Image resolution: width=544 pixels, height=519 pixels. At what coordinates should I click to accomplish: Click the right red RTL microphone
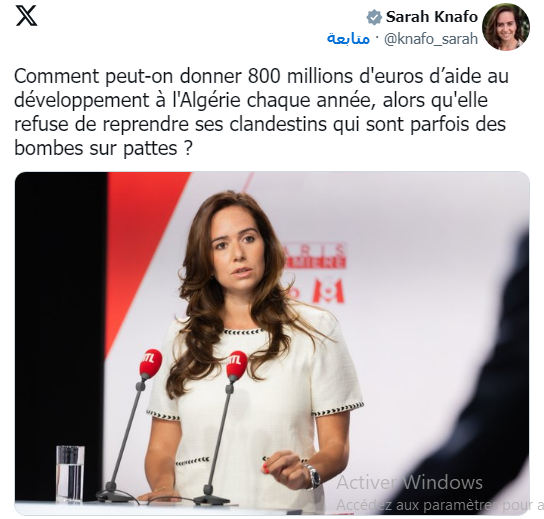[x=237, y=366]
